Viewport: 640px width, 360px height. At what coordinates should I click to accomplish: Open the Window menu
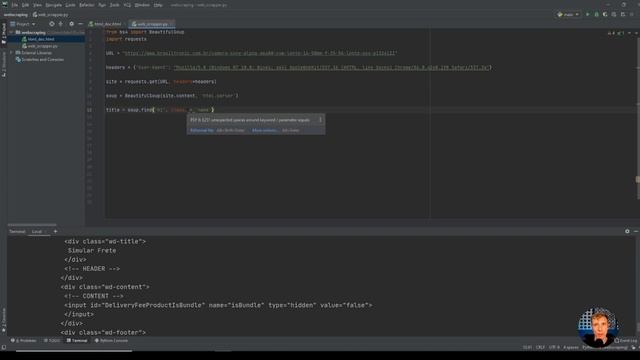(142, 5)
